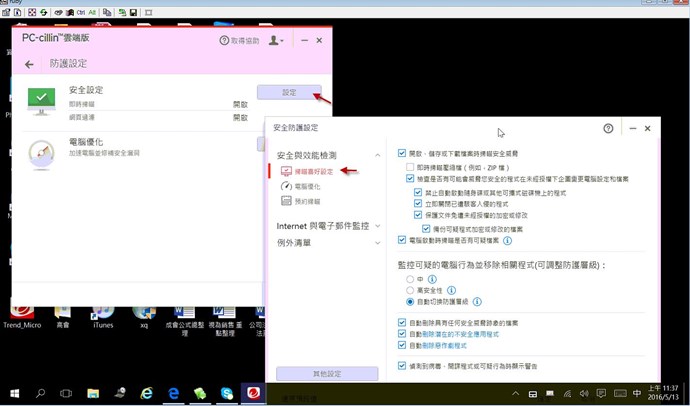The image size is (690, 406).
Task: Collapse the 安全與效能檢測 section
Action: (x=377, y=155)
